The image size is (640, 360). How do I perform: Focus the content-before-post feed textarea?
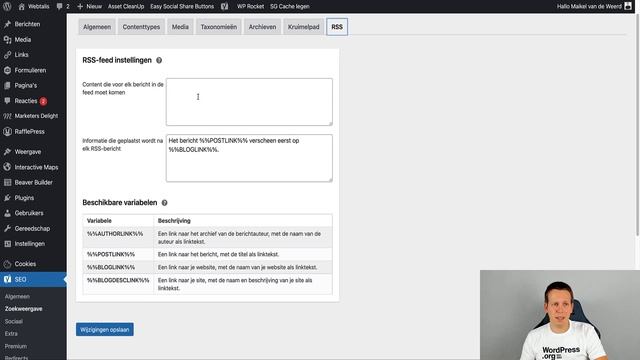click(249, 102)
